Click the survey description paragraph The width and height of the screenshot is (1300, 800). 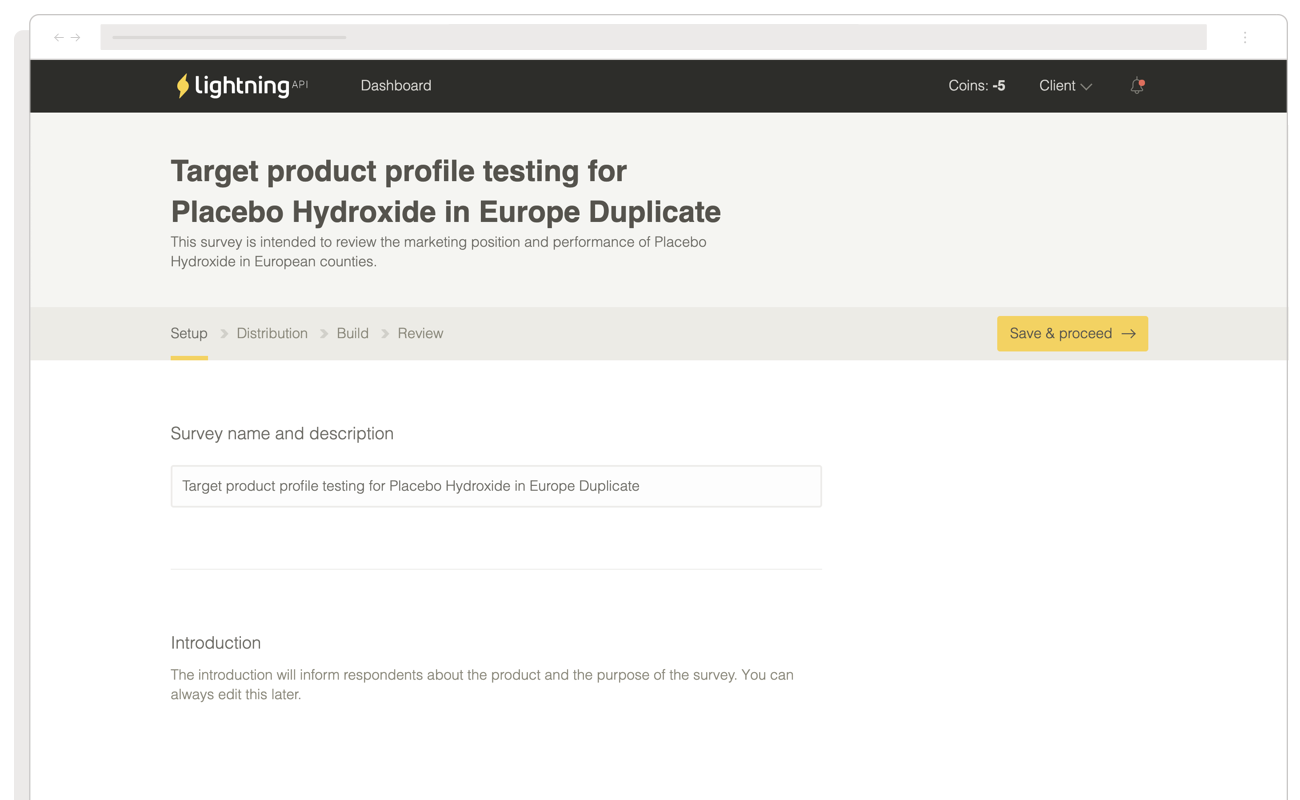click(438, 252)
